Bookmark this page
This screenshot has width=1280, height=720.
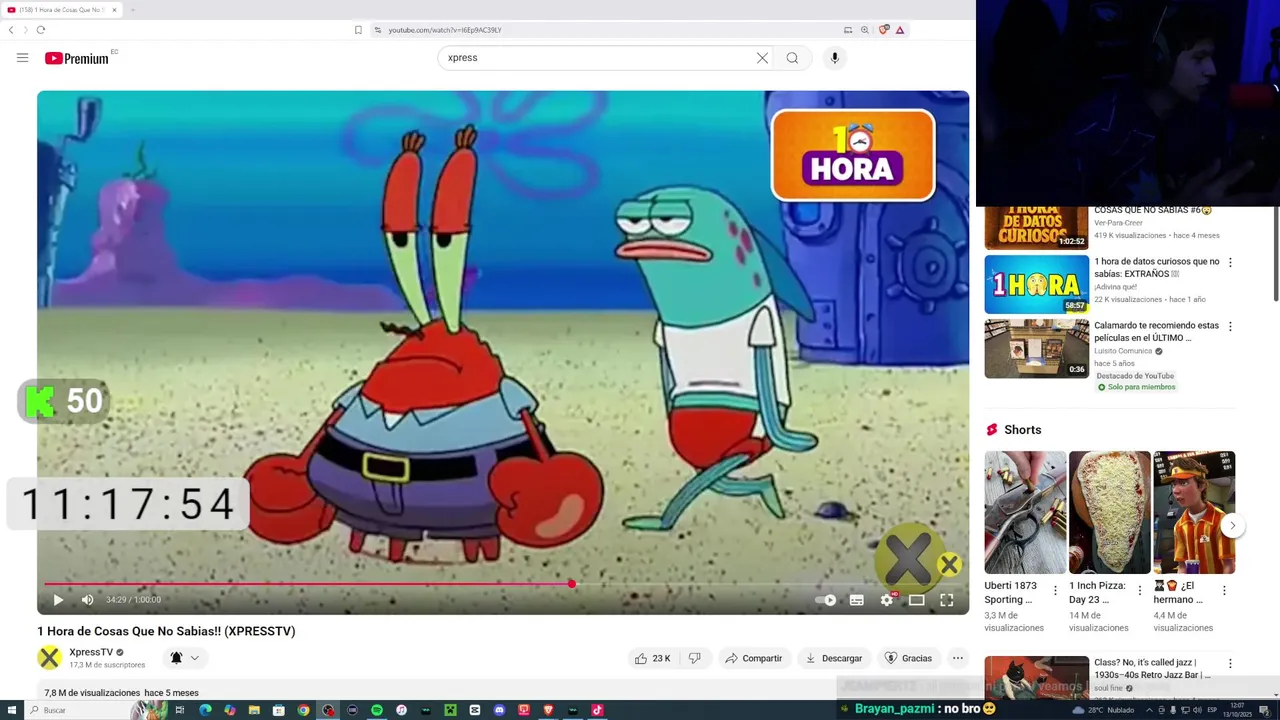tap(358, 30)
